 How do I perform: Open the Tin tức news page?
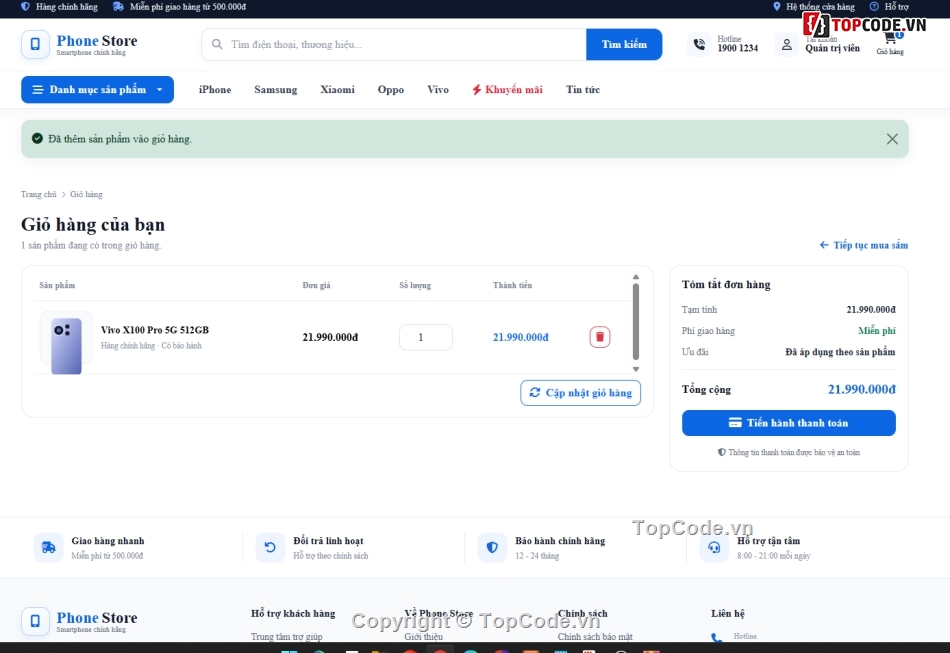pos(583,90)
